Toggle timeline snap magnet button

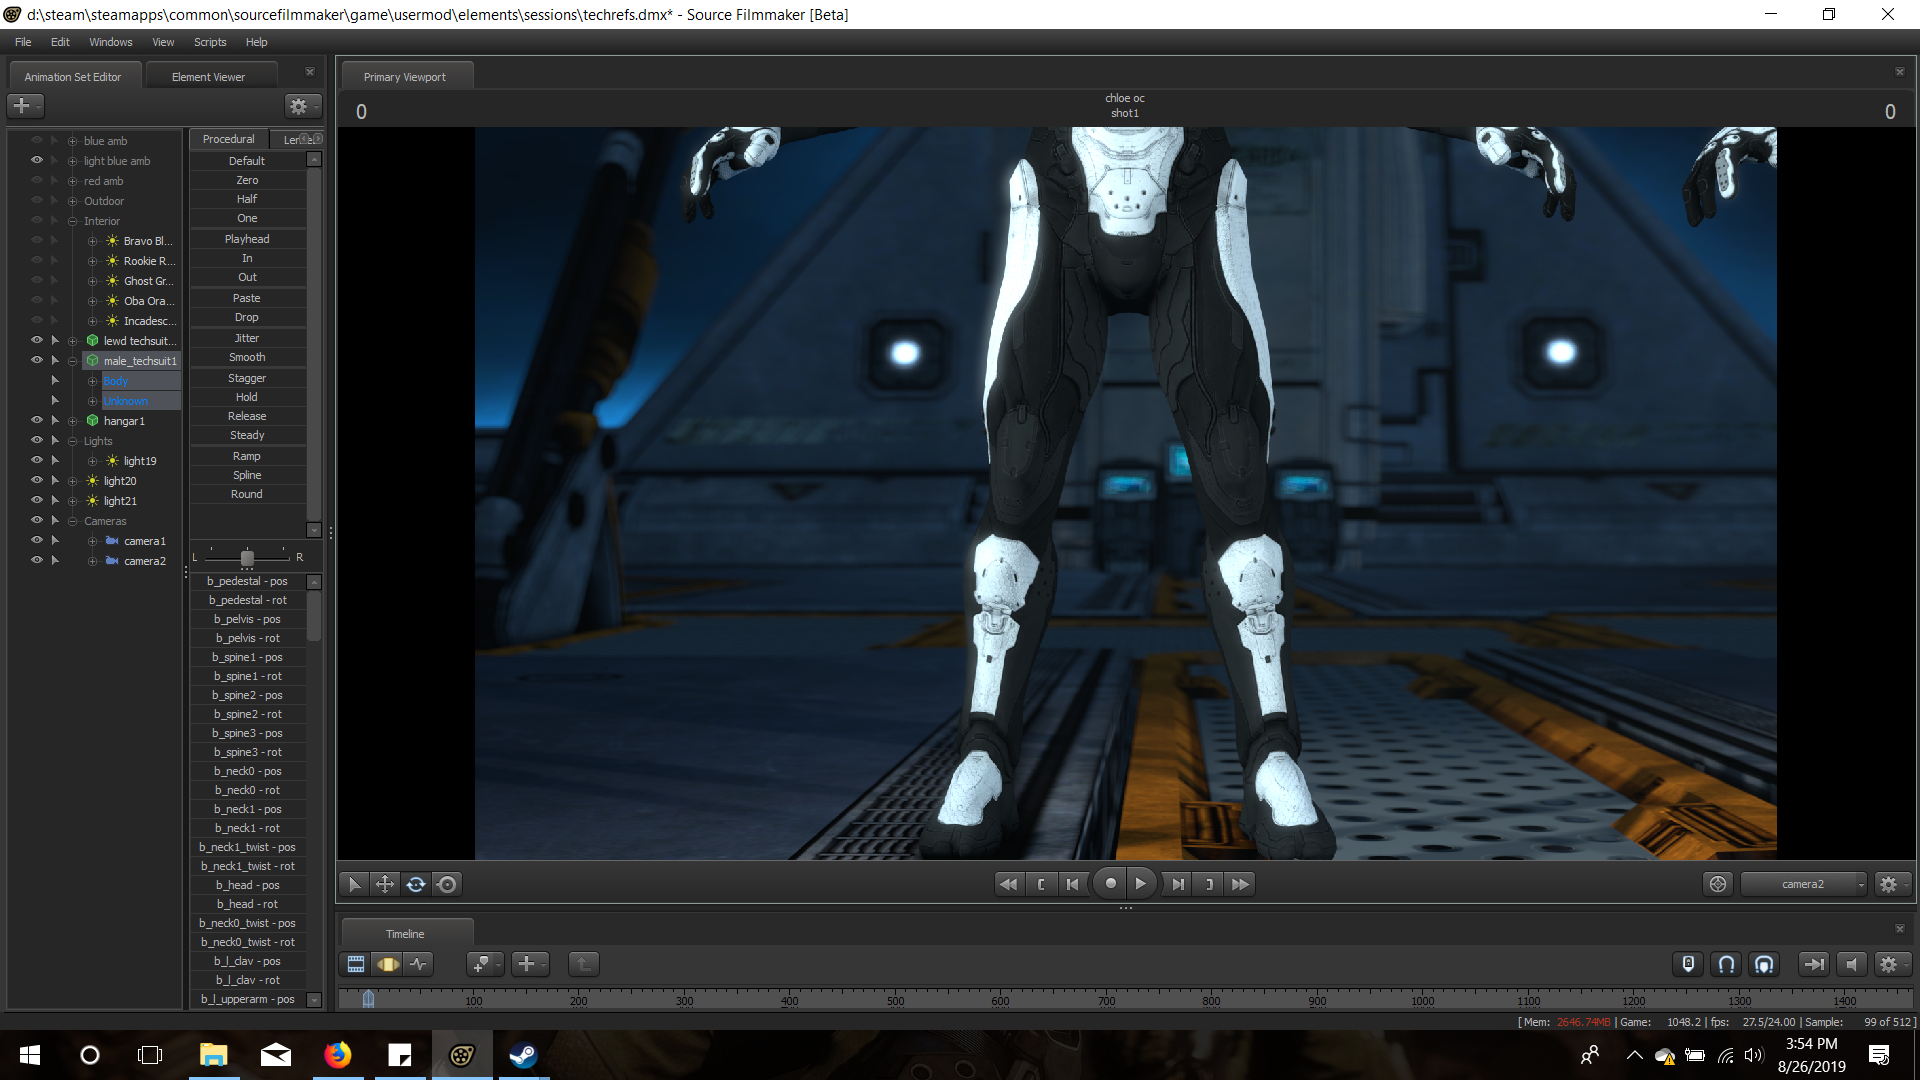coord(1726,964)
